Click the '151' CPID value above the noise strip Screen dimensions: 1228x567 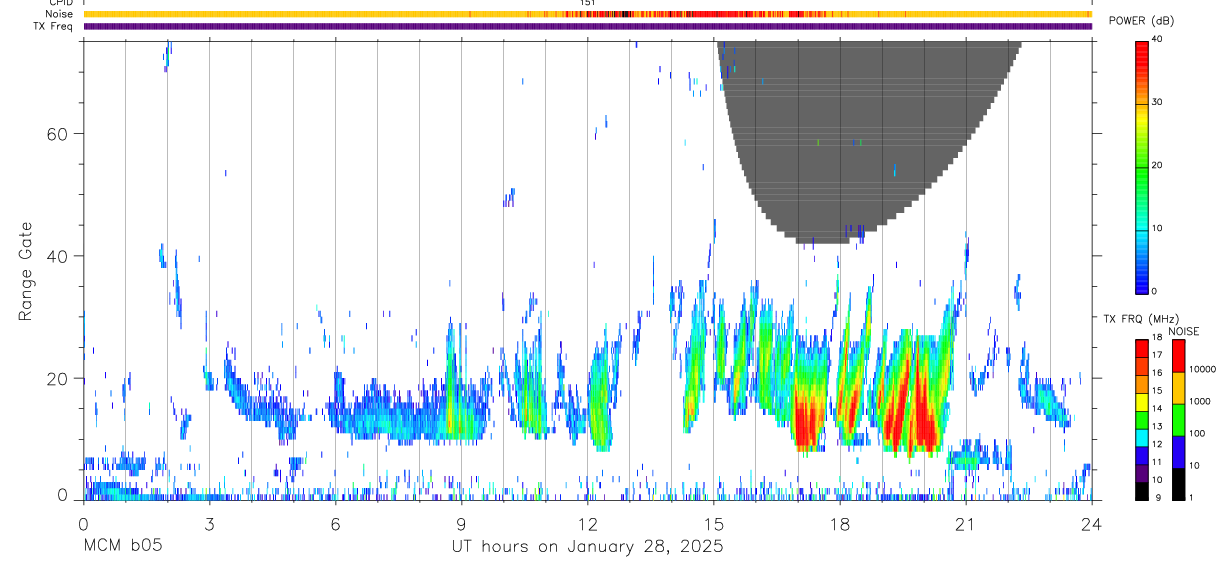pos(588,4)
